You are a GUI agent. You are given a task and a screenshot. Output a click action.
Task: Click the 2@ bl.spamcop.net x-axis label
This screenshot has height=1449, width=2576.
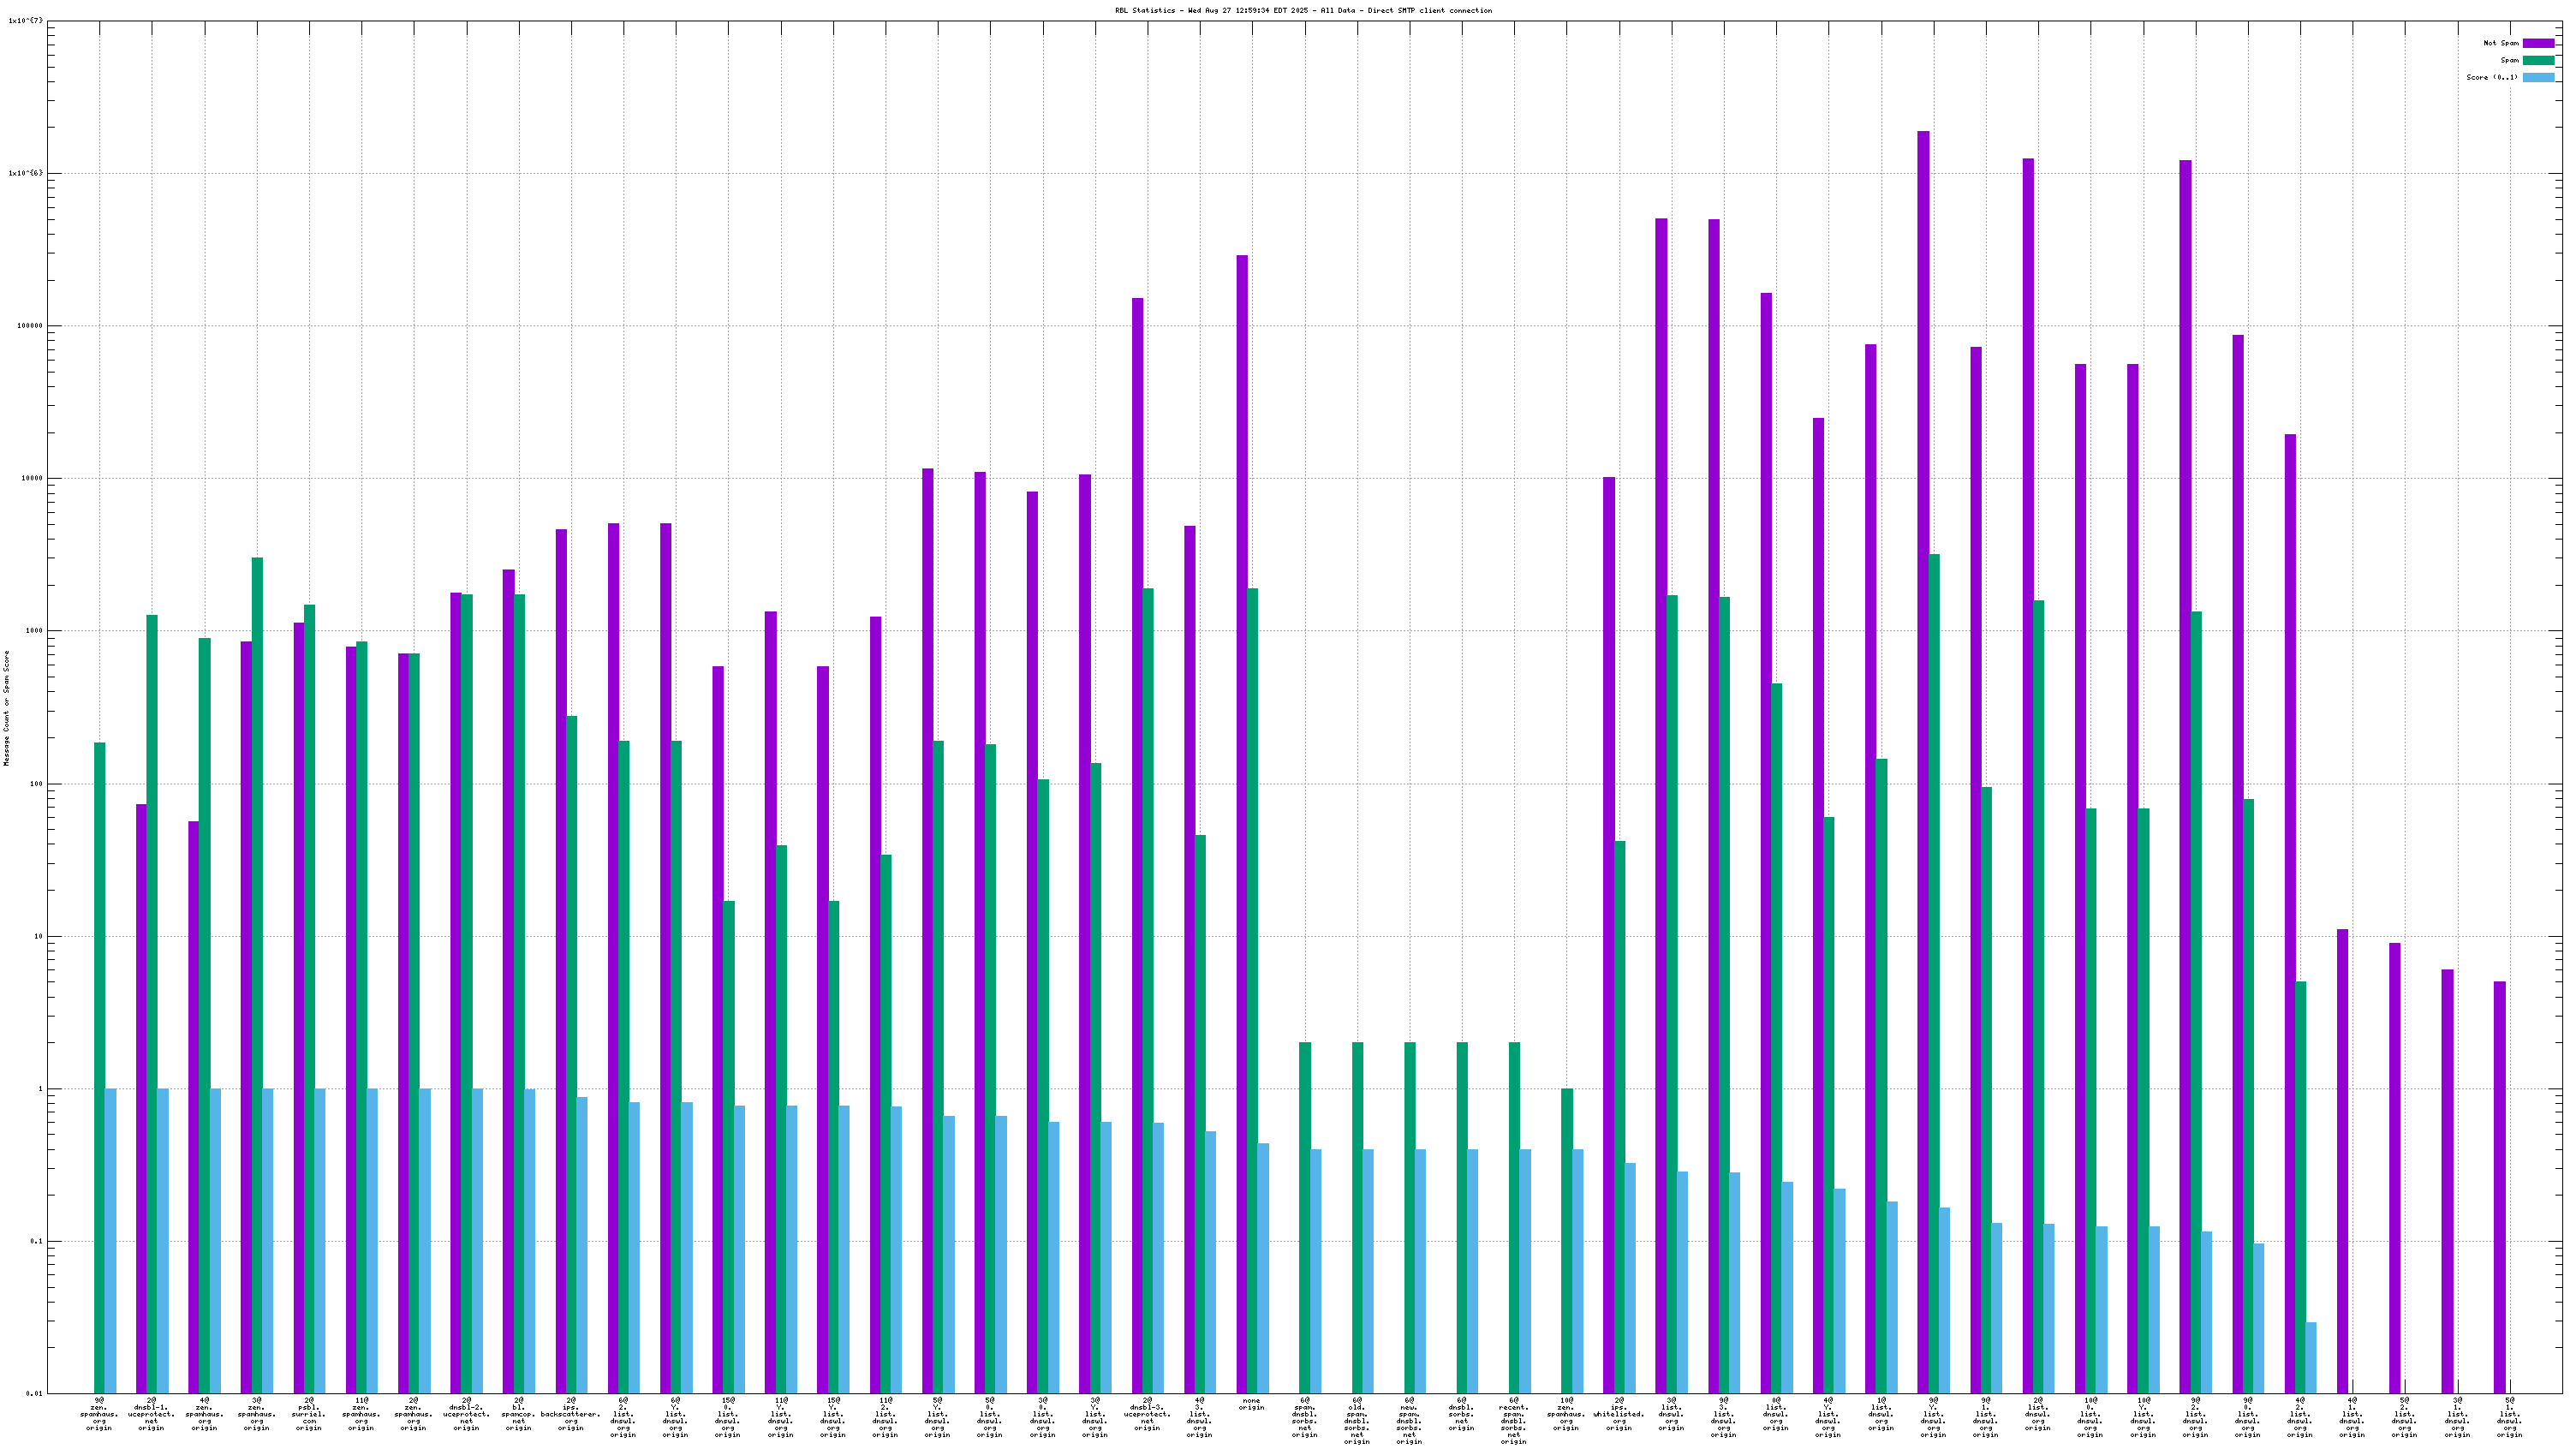click(x=518, y=1413)
